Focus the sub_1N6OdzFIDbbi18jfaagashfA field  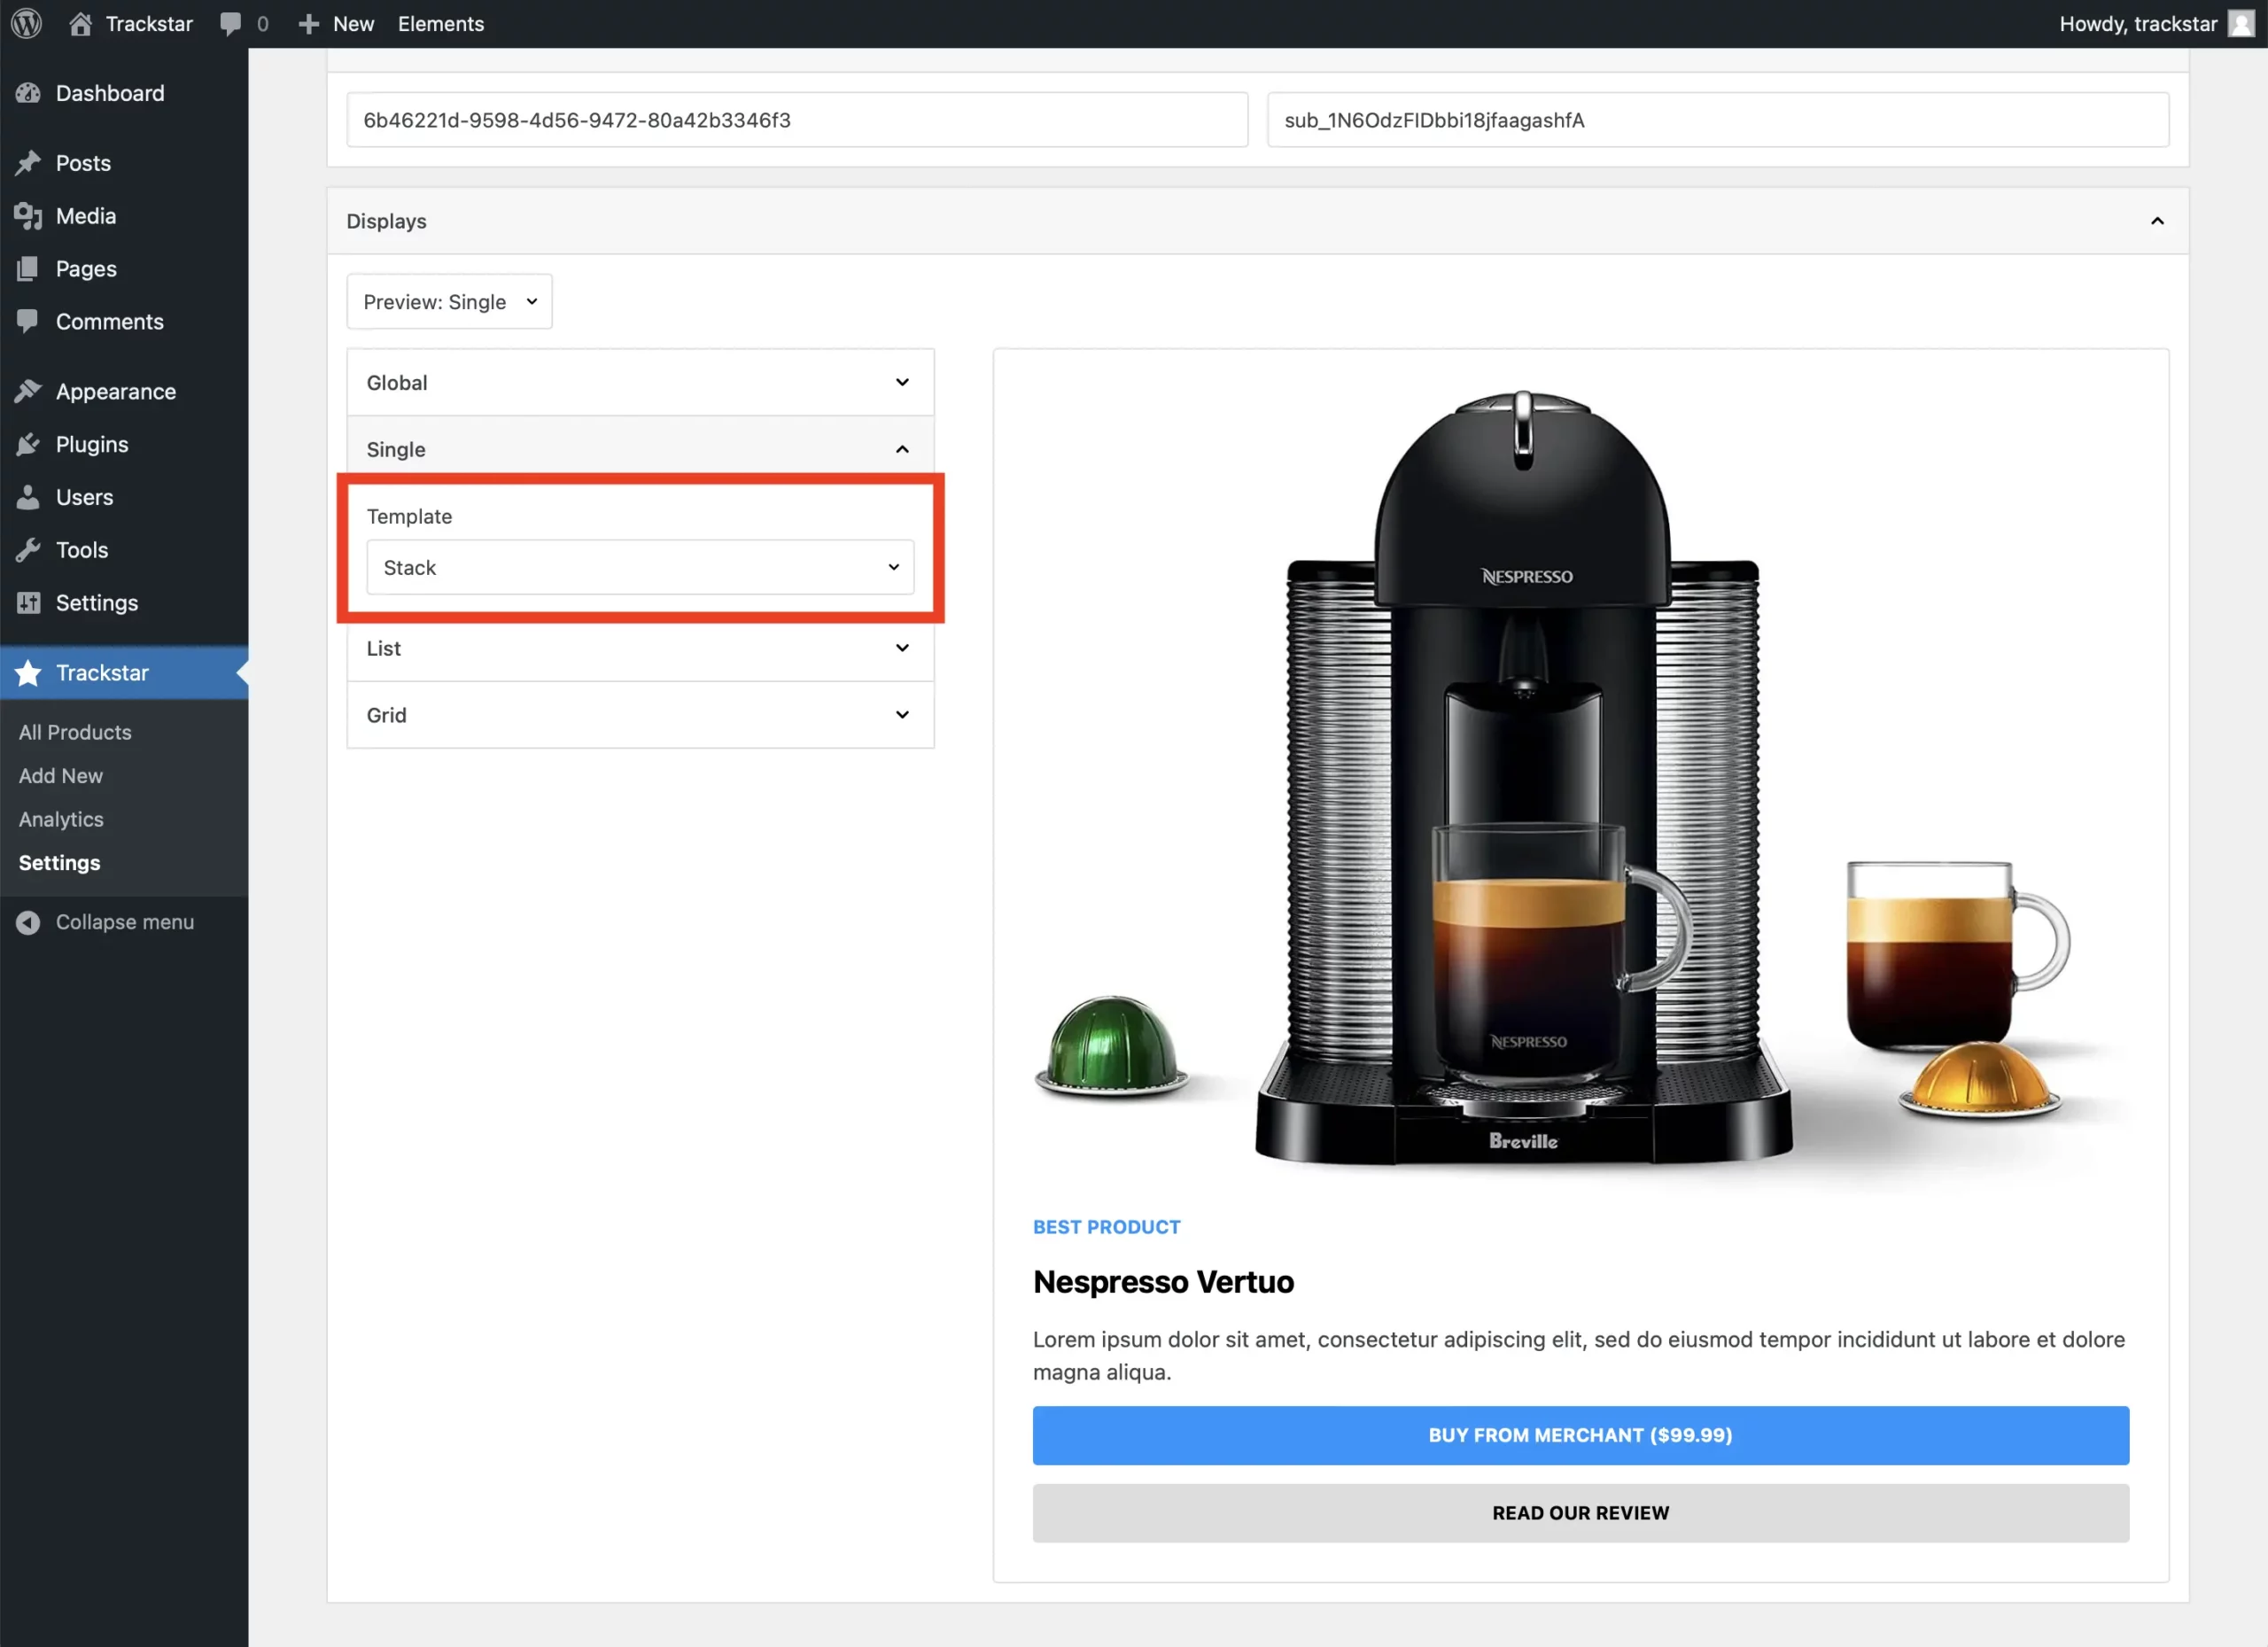pyautogui.click(x=1718, y=120)
